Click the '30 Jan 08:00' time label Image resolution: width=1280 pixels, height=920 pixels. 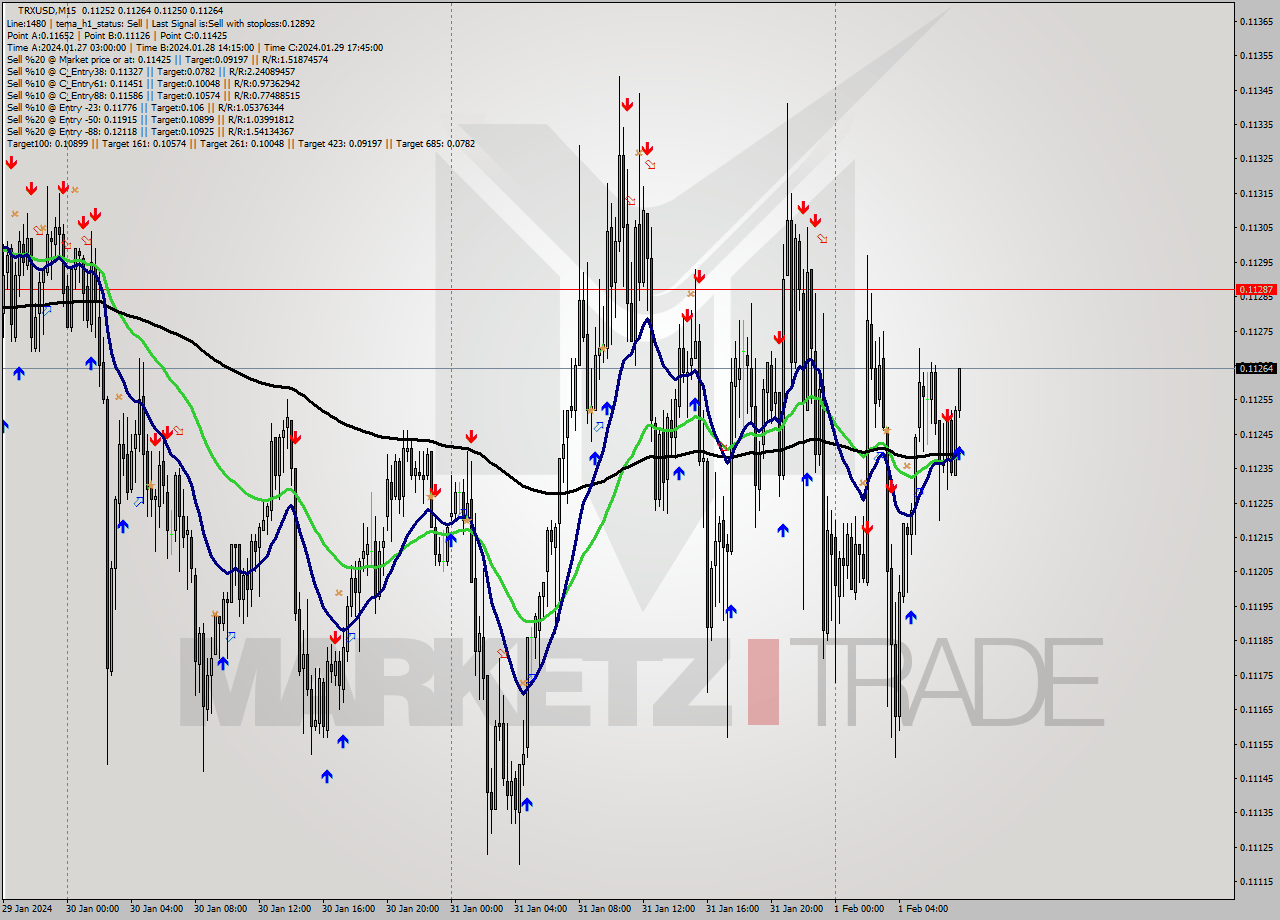click(x=220, y=909)
